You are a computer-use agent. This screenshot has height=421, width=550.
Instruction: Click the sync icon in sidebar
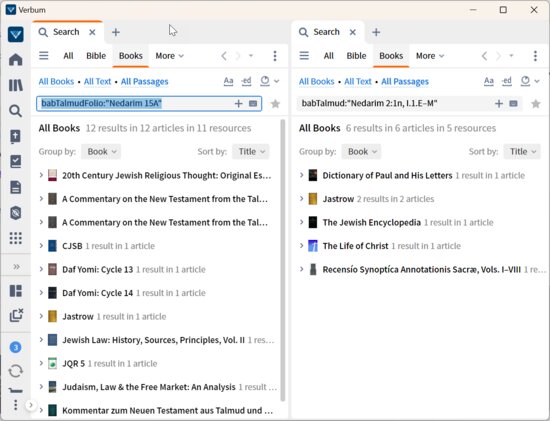point(16,371)
